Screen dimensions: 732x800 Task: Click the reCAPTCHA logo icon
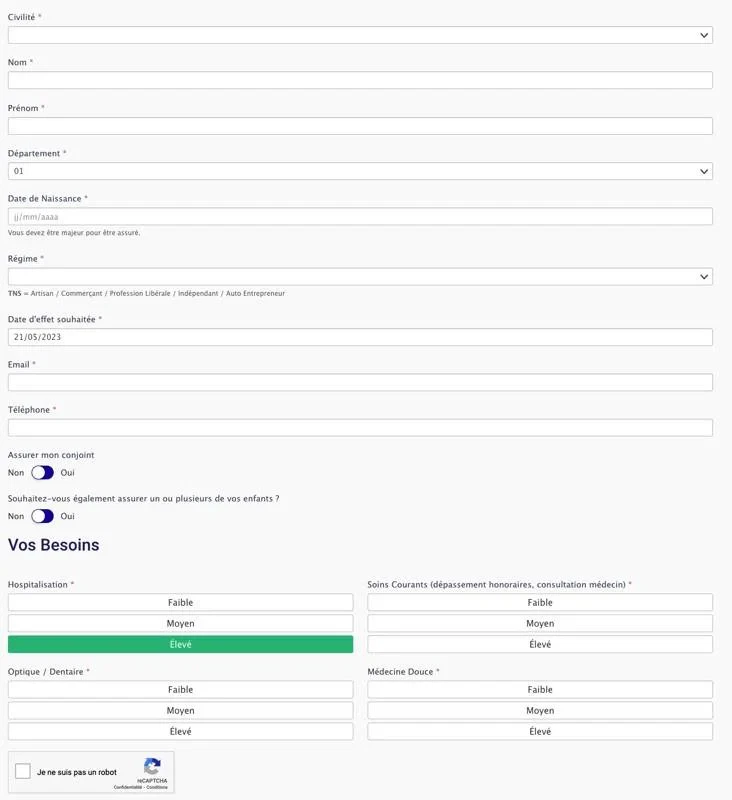click(x=152, y=766)
